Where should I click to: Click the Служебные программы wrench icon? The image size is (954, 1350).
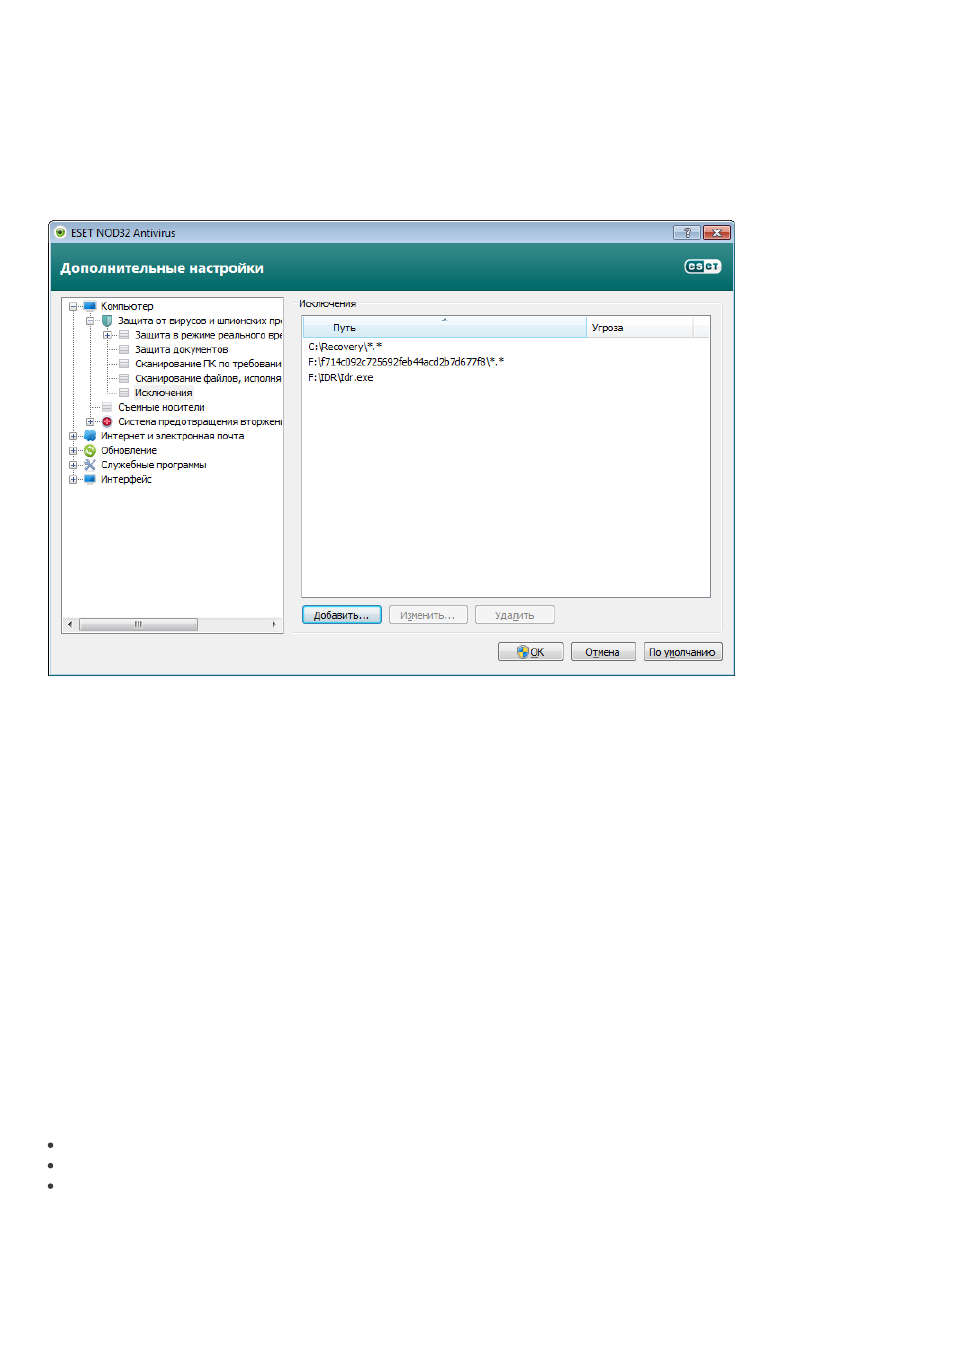[x=90, y=465]
